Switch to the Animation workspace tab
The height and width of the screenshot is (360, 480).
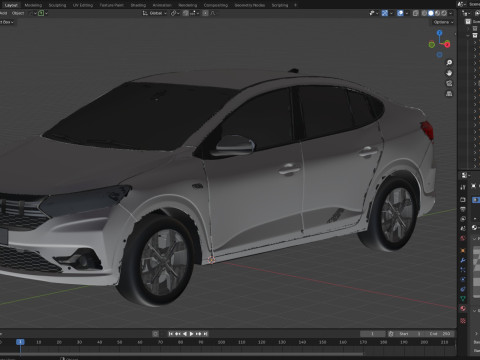(162, 5)
